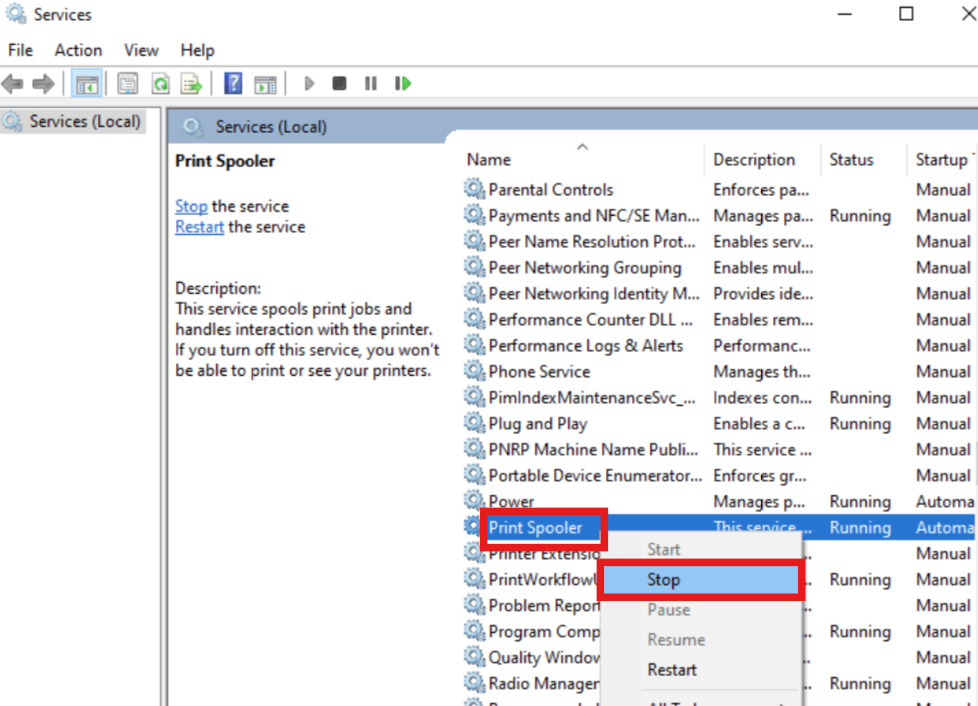
Task: Choose Resume in the context menu
Action: coord(676,640)
